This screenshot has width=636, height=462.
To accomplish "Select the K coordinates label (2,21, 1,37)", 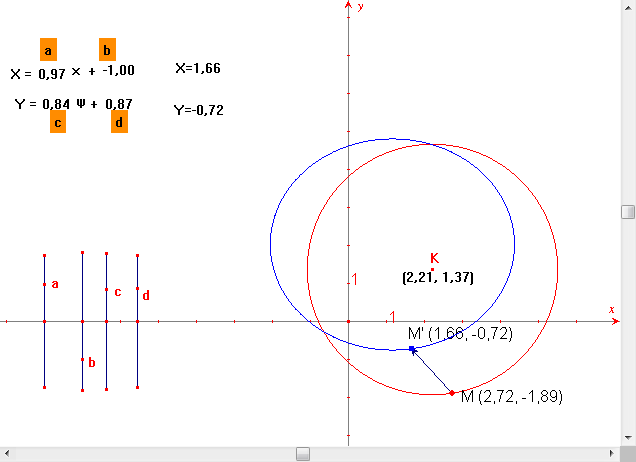I will coord(438,277).
